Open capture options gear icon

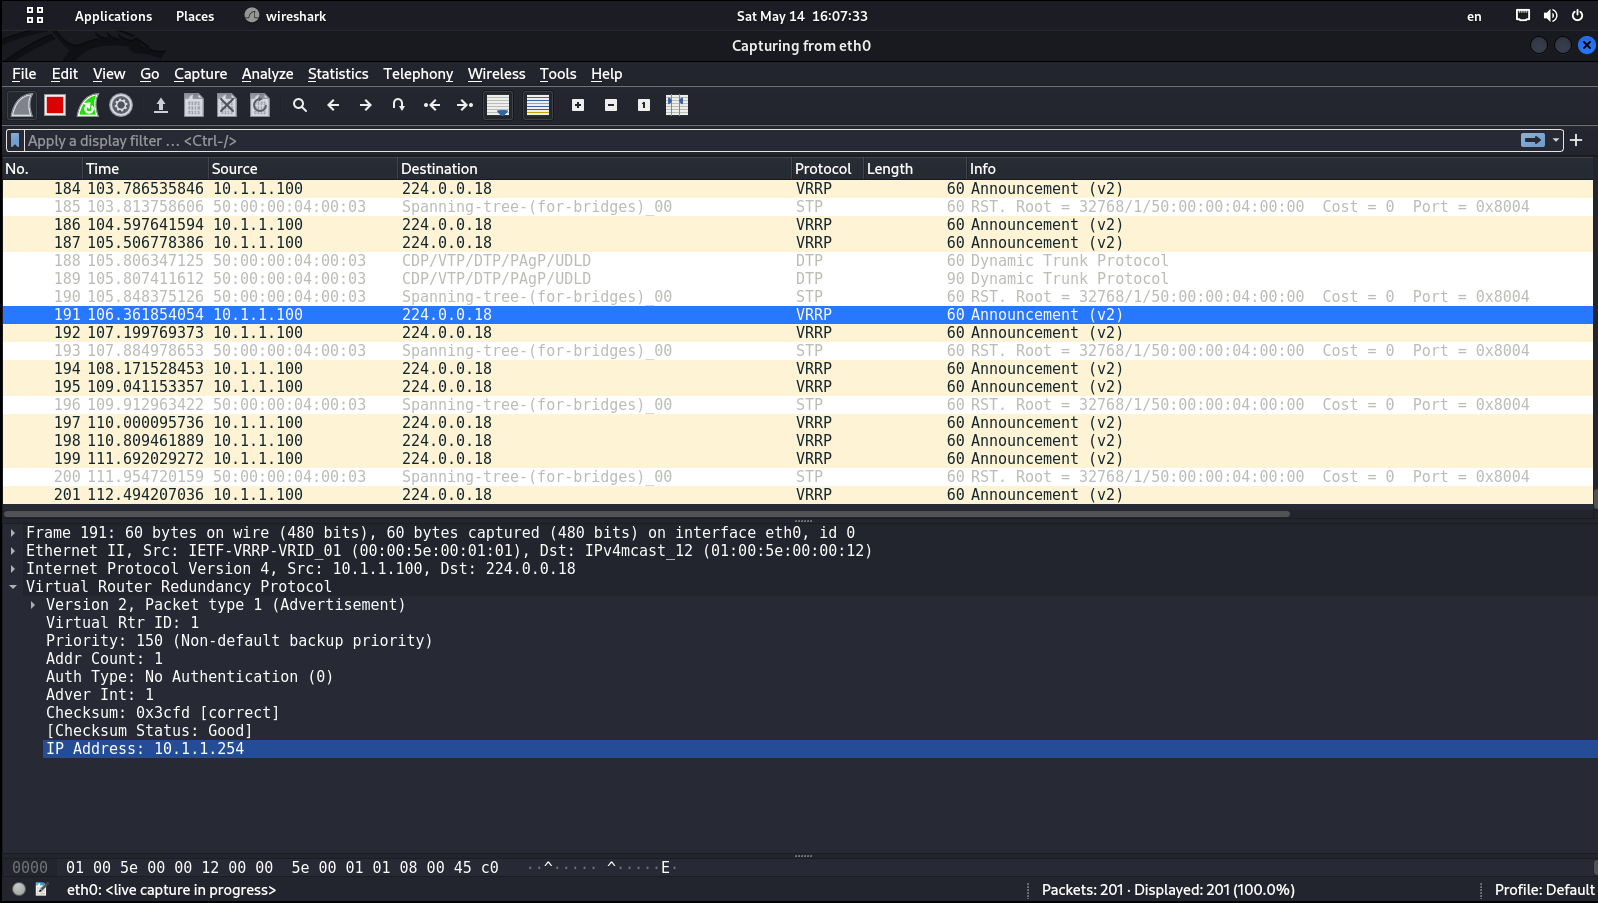(x=121, y=105)
